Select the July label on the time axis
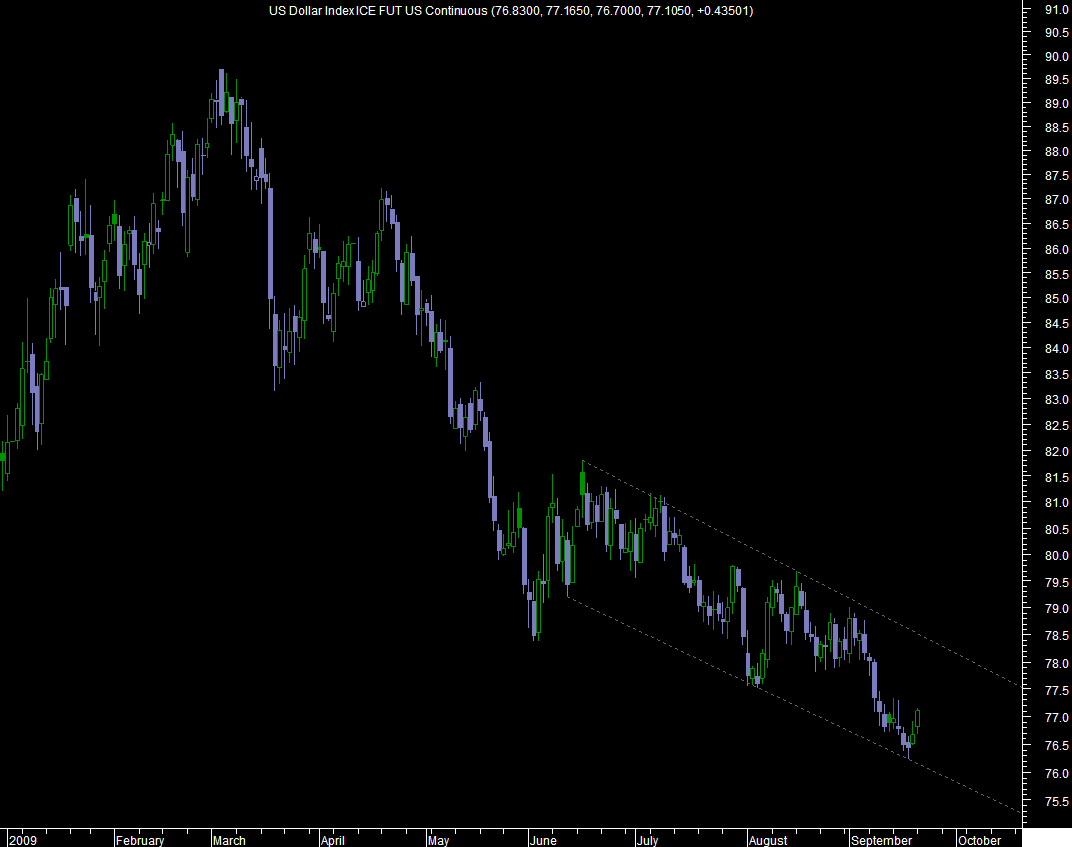The width and height of the screenshot is (1072, 847). tap(647, 840)
